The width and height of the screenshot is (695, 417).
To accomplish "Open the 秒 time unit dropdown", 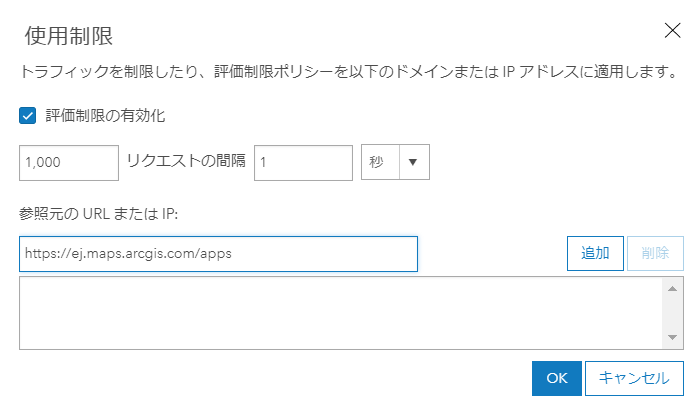I will (380, 163).
